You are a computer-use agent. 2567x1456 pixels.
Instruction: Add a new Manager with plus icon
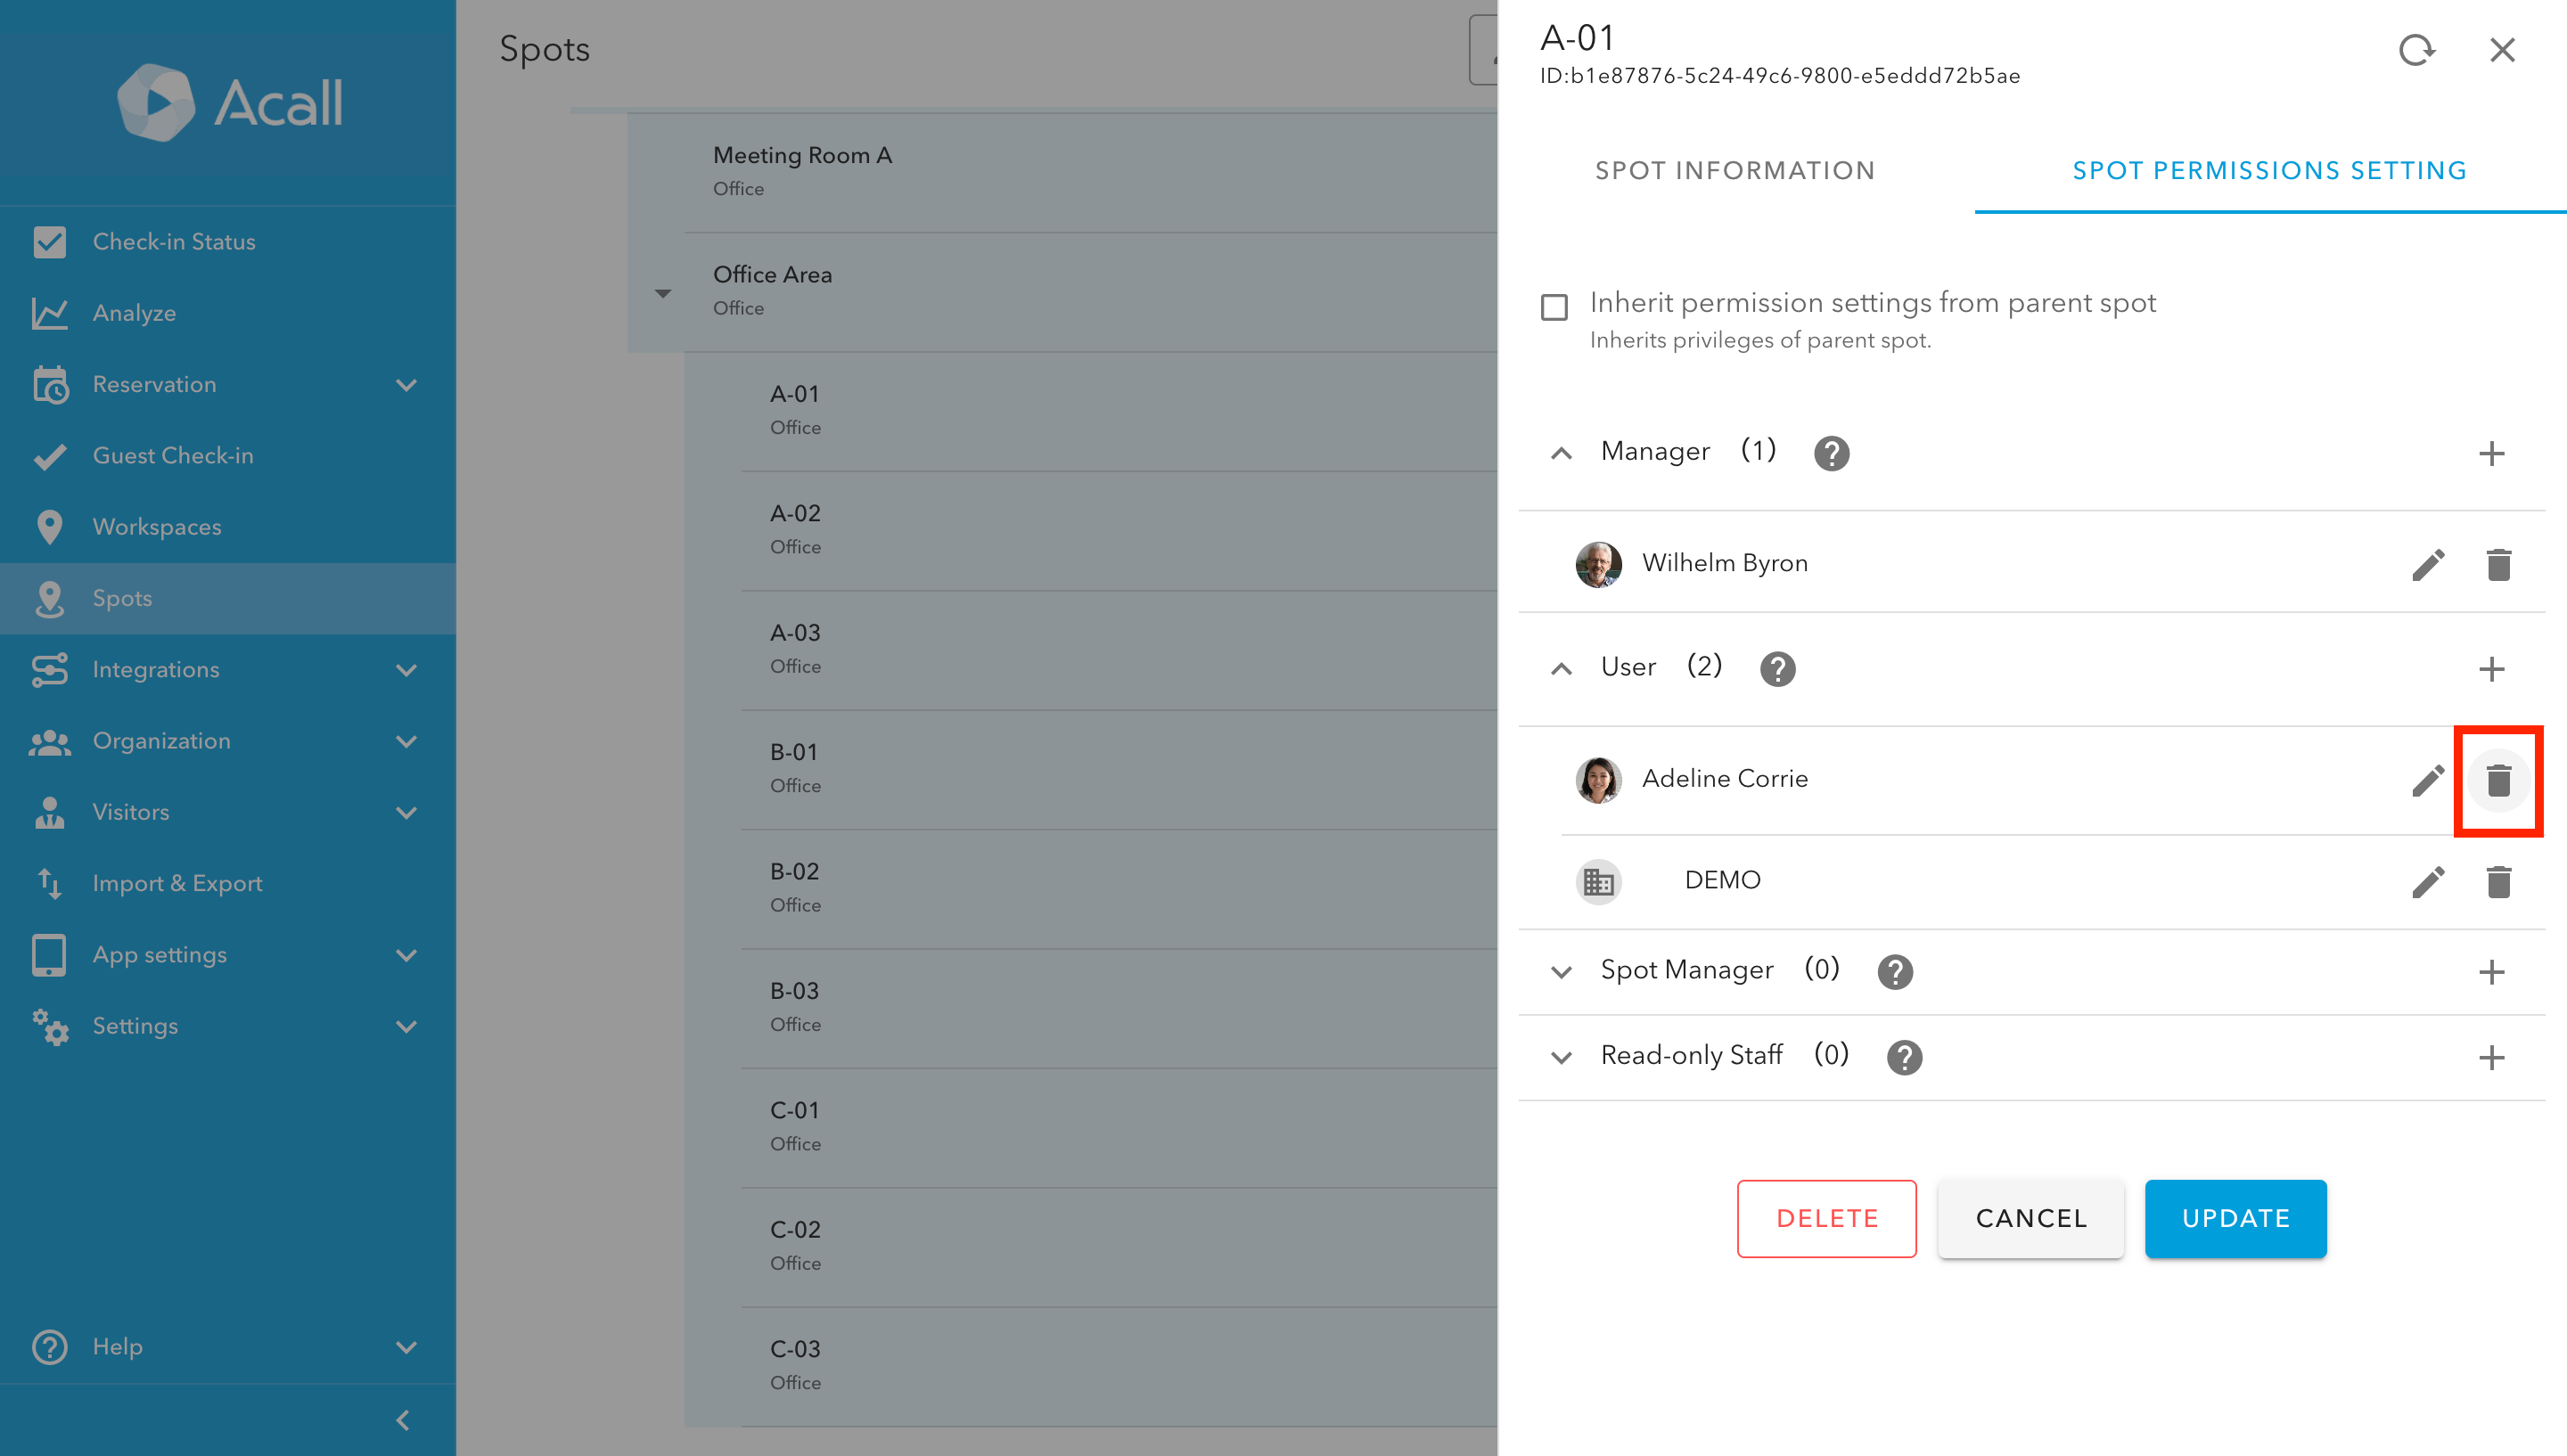[x=2491, y=453]
